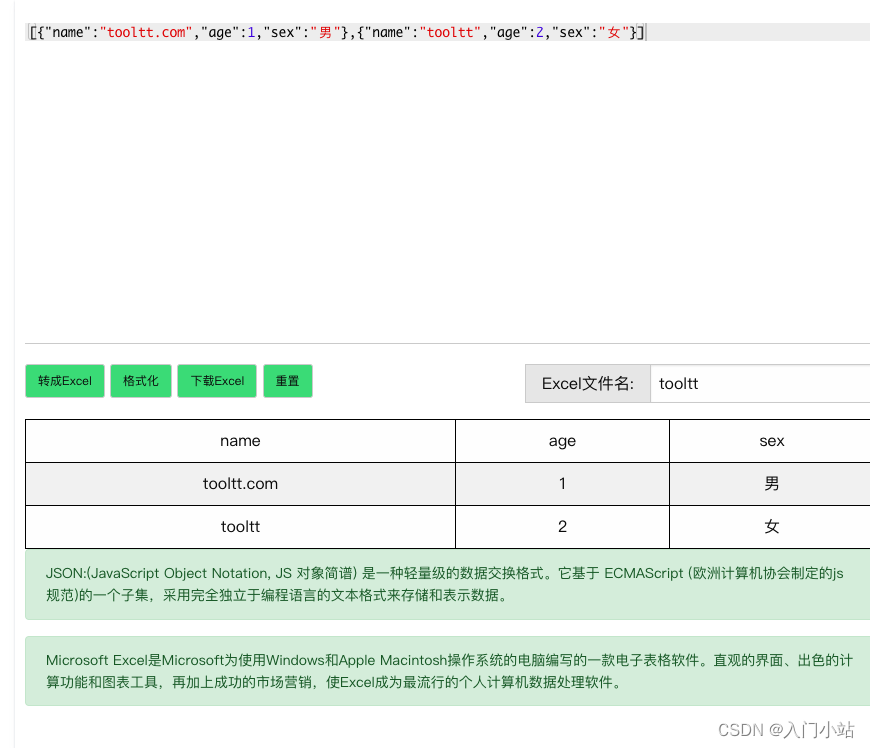The image size is (870, 748).
Task: Click the cell containing age value 2
Action: coord(561,526)
